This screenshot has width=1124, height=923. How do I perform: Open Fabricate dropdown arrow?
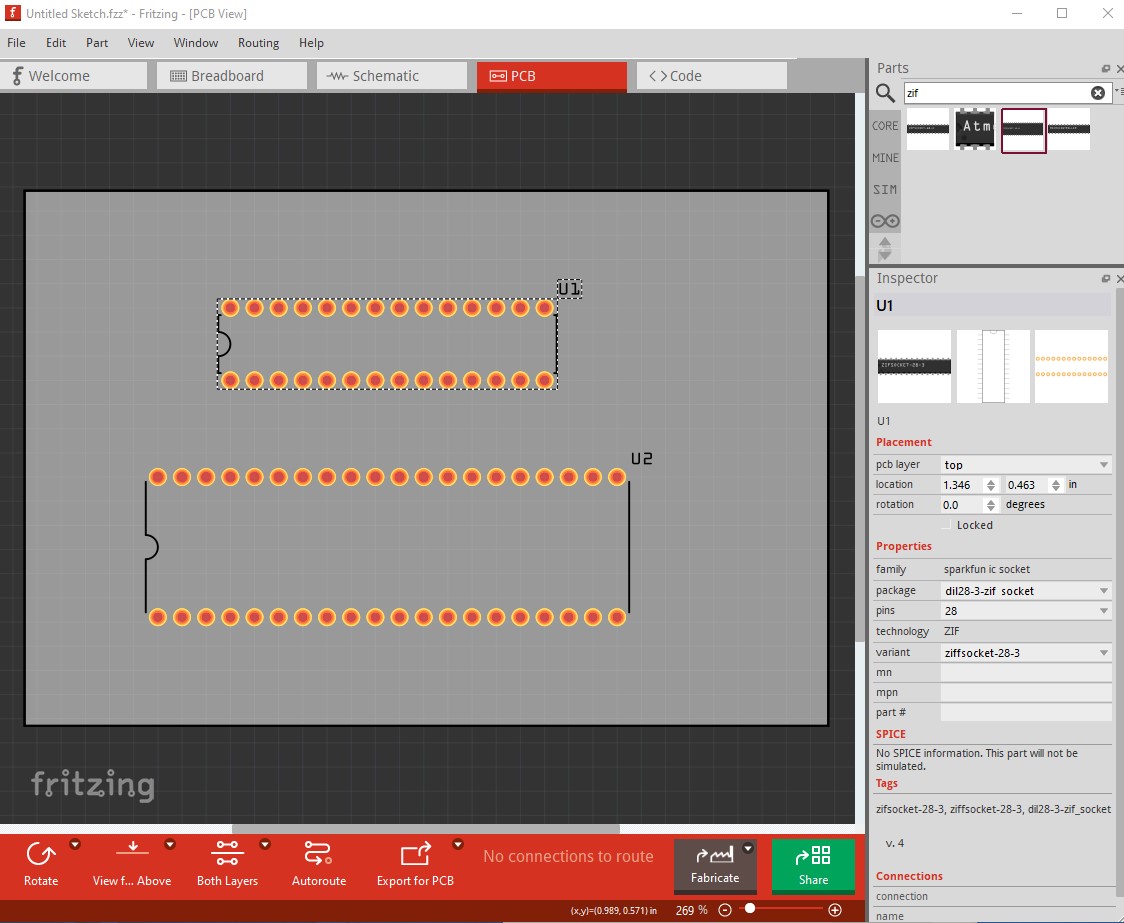pyautogui.click(x=748, y=848)
